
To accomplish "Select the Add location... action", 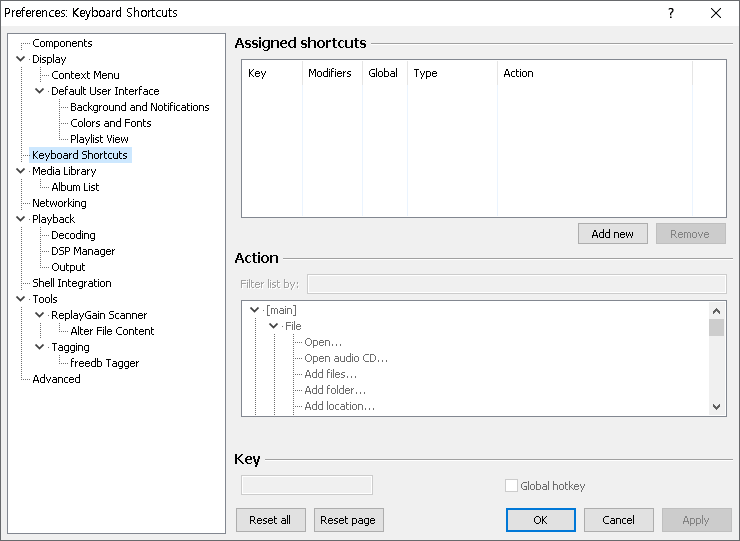I will tap(339, 406).
